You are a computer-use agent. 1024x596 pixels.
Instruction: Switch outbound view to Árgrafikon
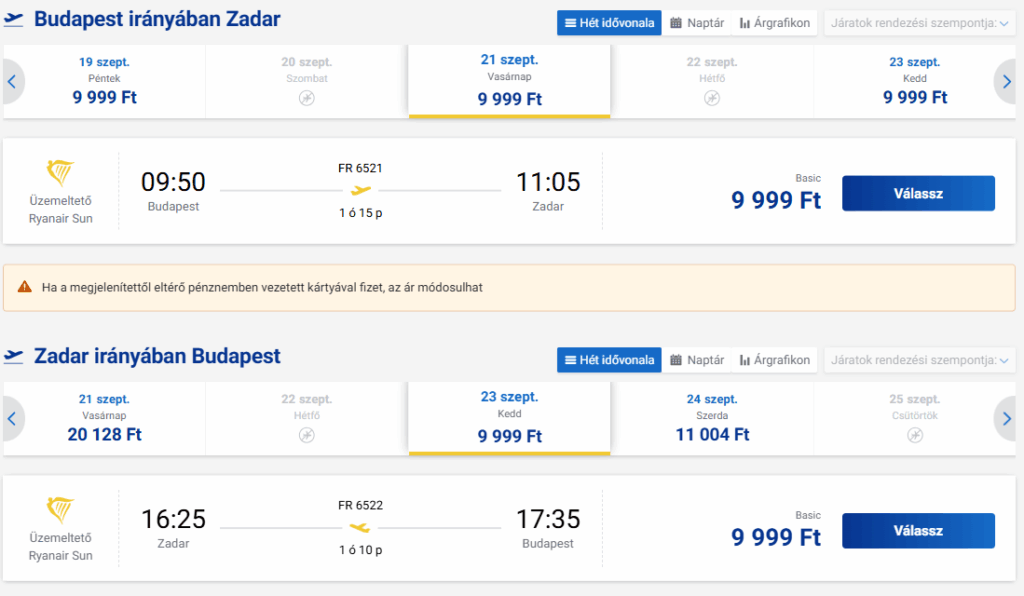click(x=775, y=23)
